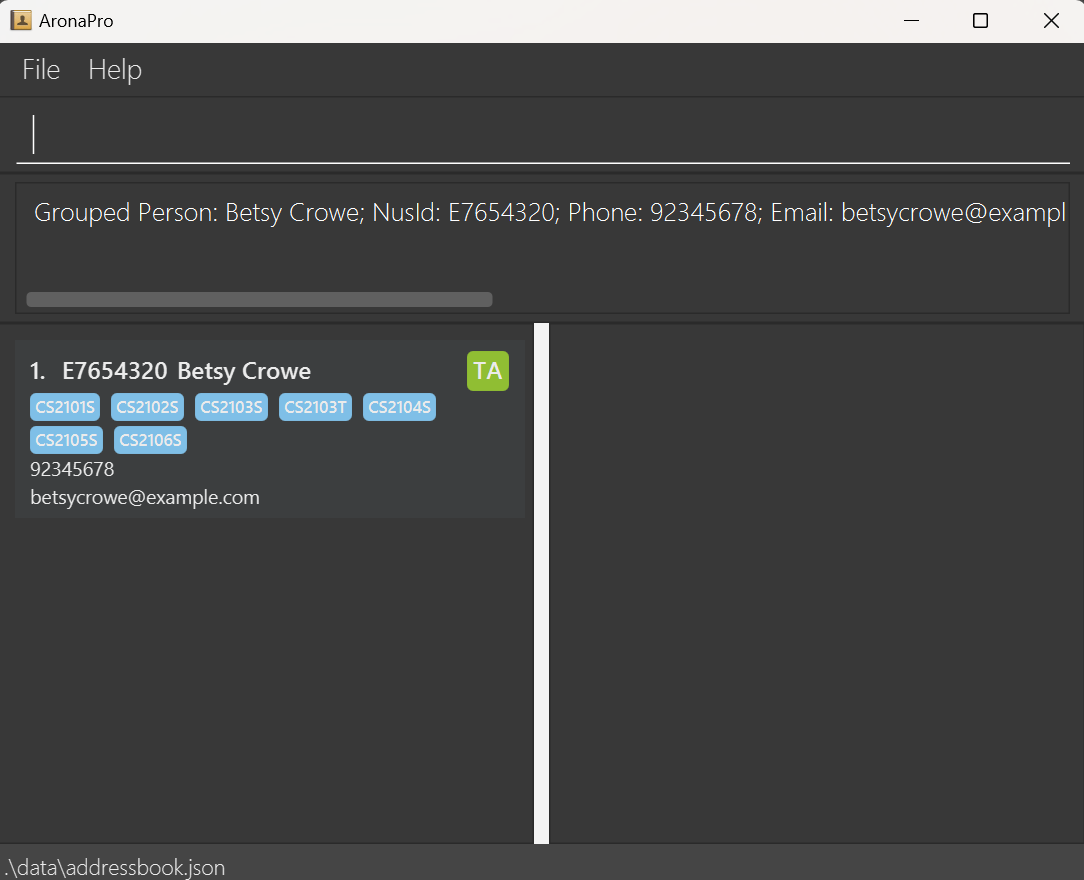Open the File menu
This screenshot has height=880, width=1084.
pyautogui.click(x=40, y=70)
